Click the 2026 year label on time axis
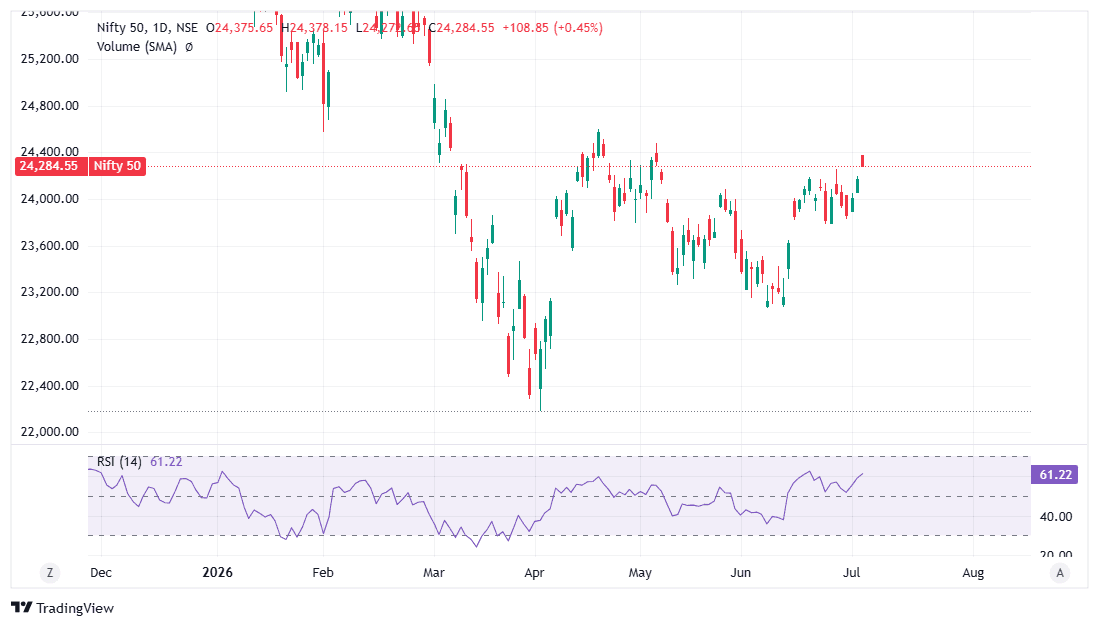This screenshot has height=627, width=1099. (217, 572)
